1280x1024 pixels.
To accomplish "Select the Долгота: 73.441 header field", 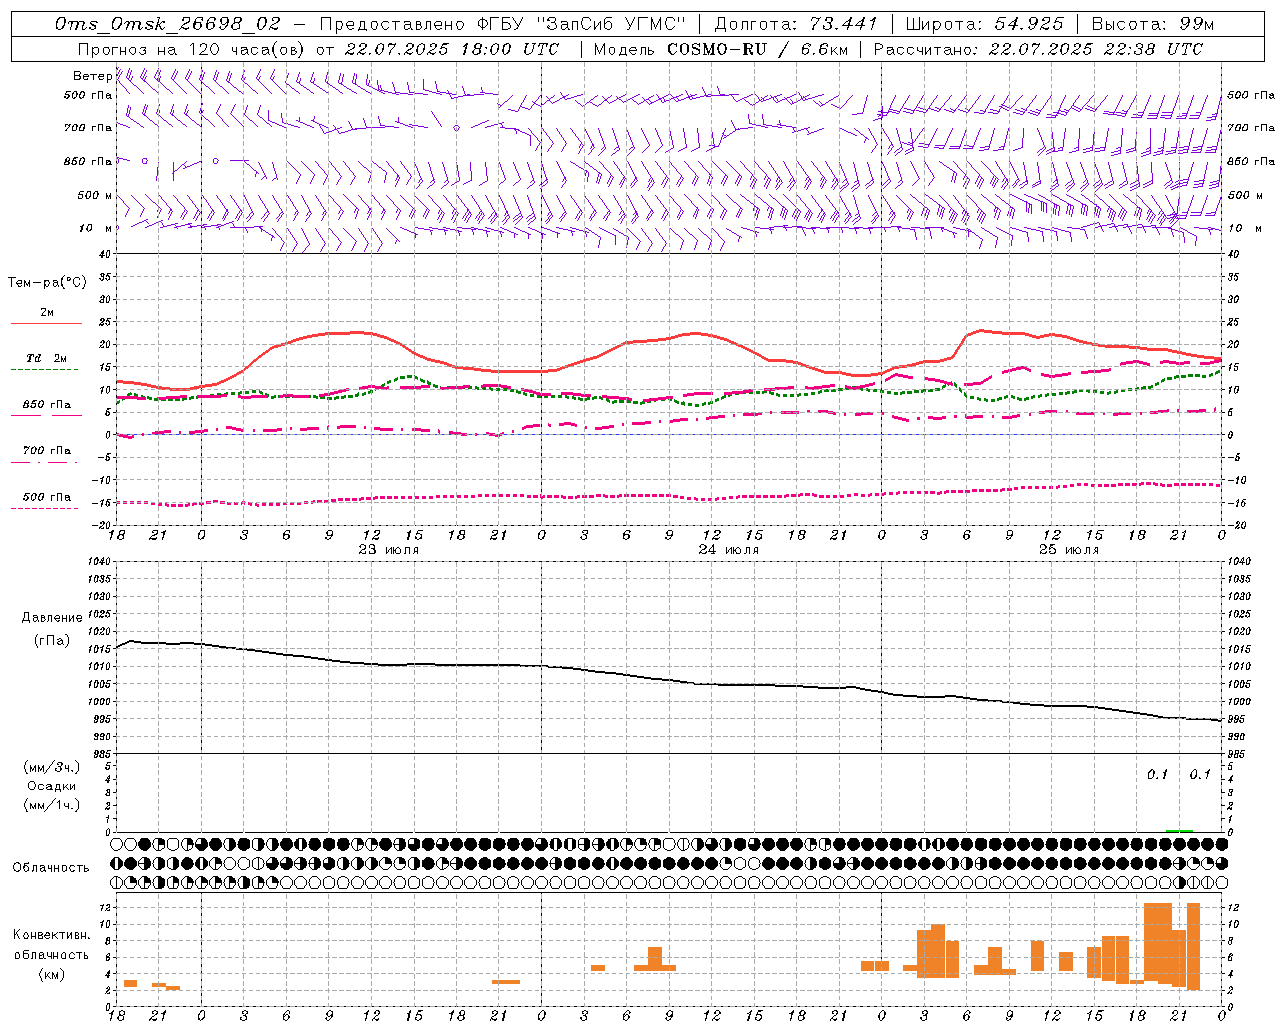I will point(796,23).
